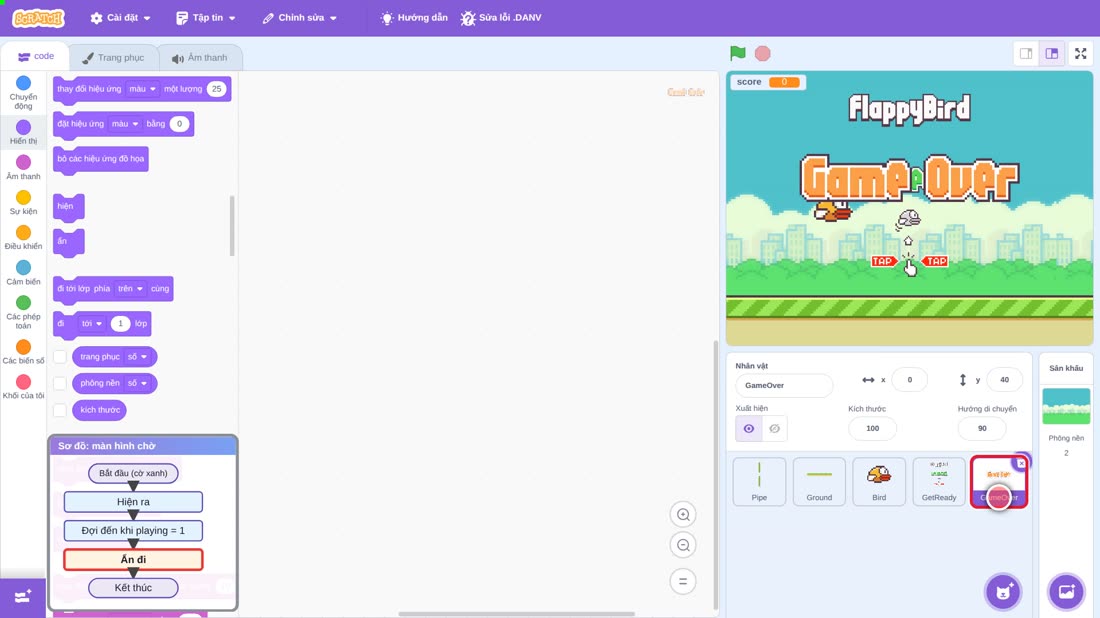
Task: Expand màu dropdown in đặt hiệu ứng block
Action: pyautogui.click(x=125, y=124)
